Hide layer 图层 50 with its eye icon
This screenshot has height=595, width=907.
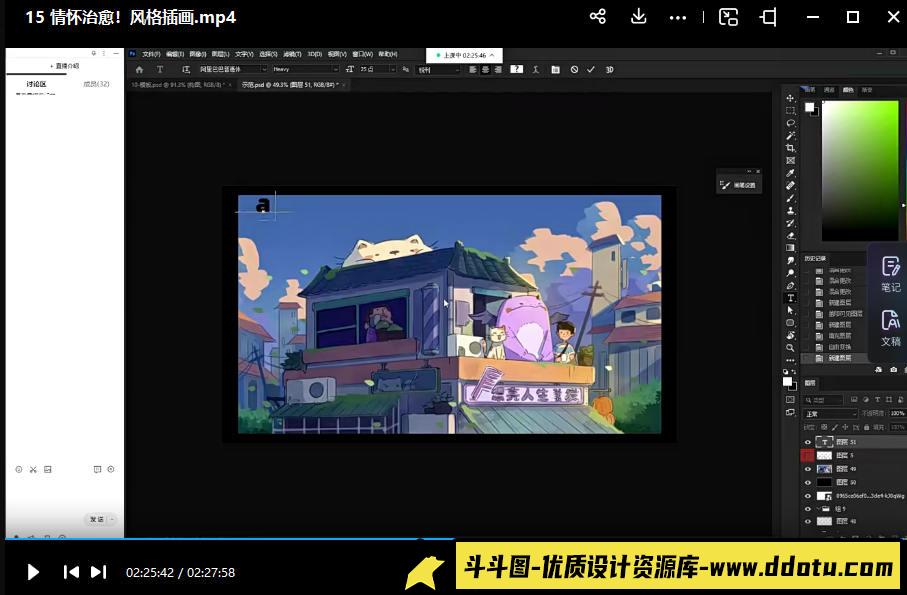coord(808,482)
